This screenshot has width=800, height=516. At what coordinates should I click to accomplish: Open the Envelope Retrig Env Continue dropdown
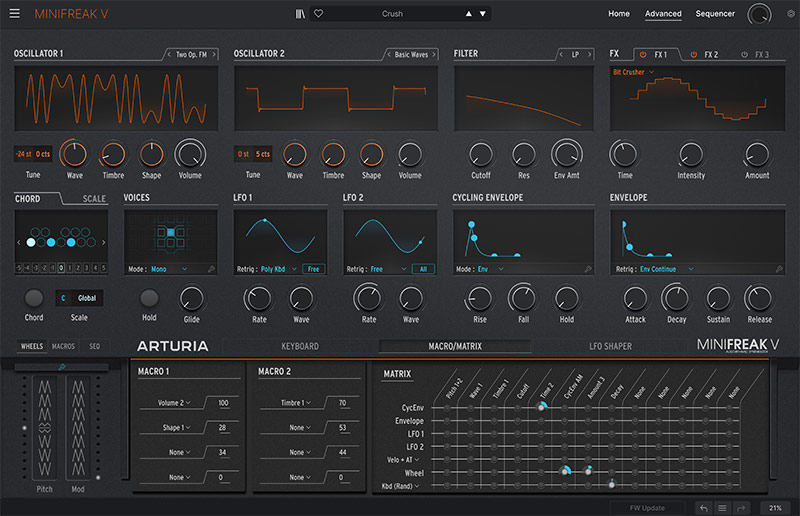666,270
